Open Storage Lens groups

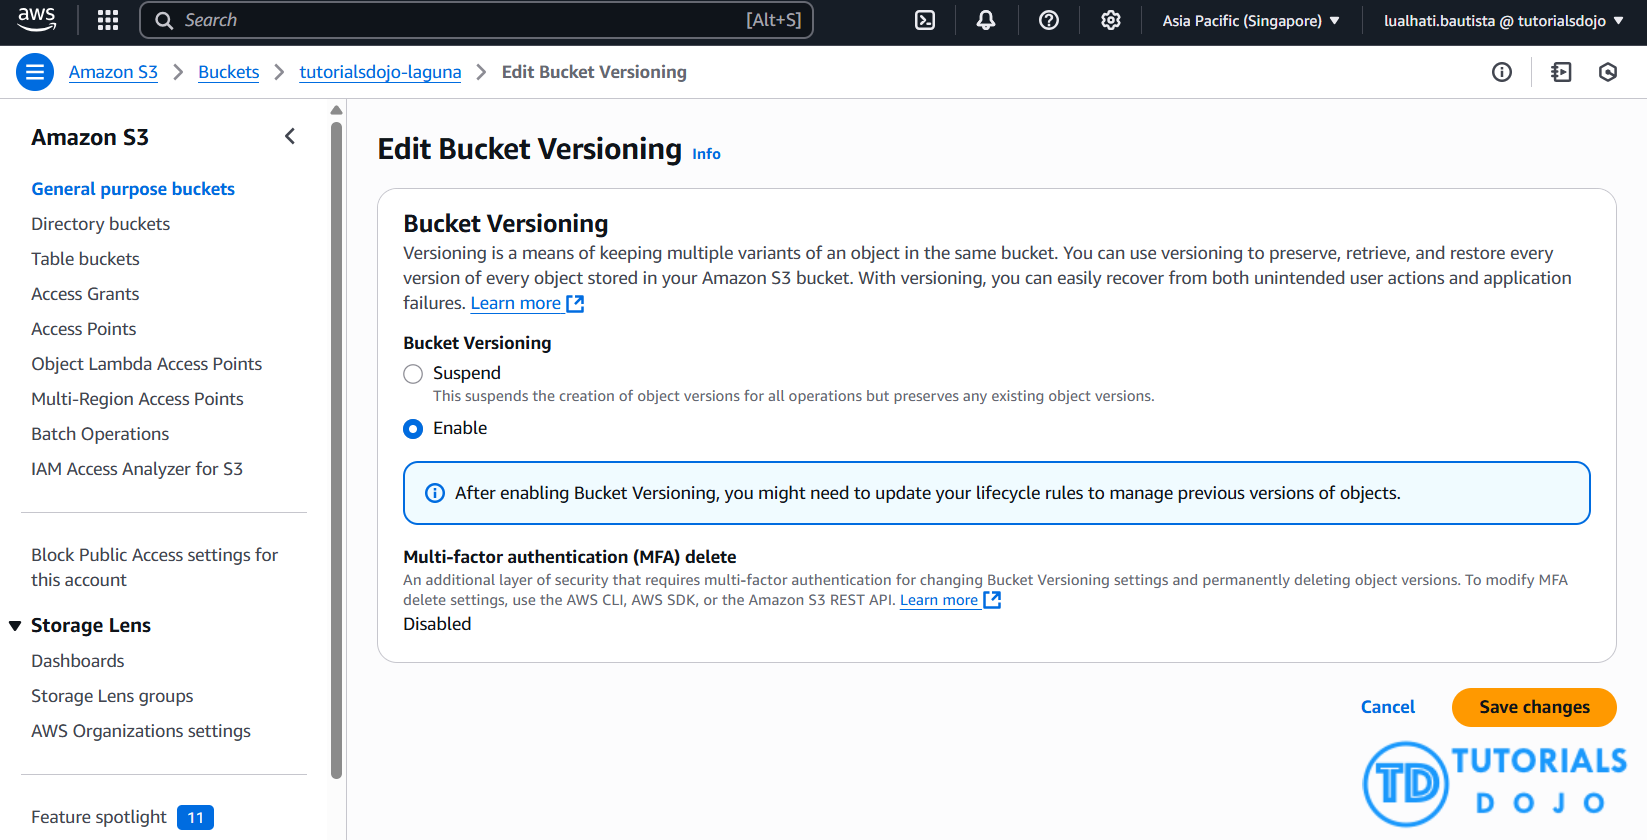coord(112,696)
